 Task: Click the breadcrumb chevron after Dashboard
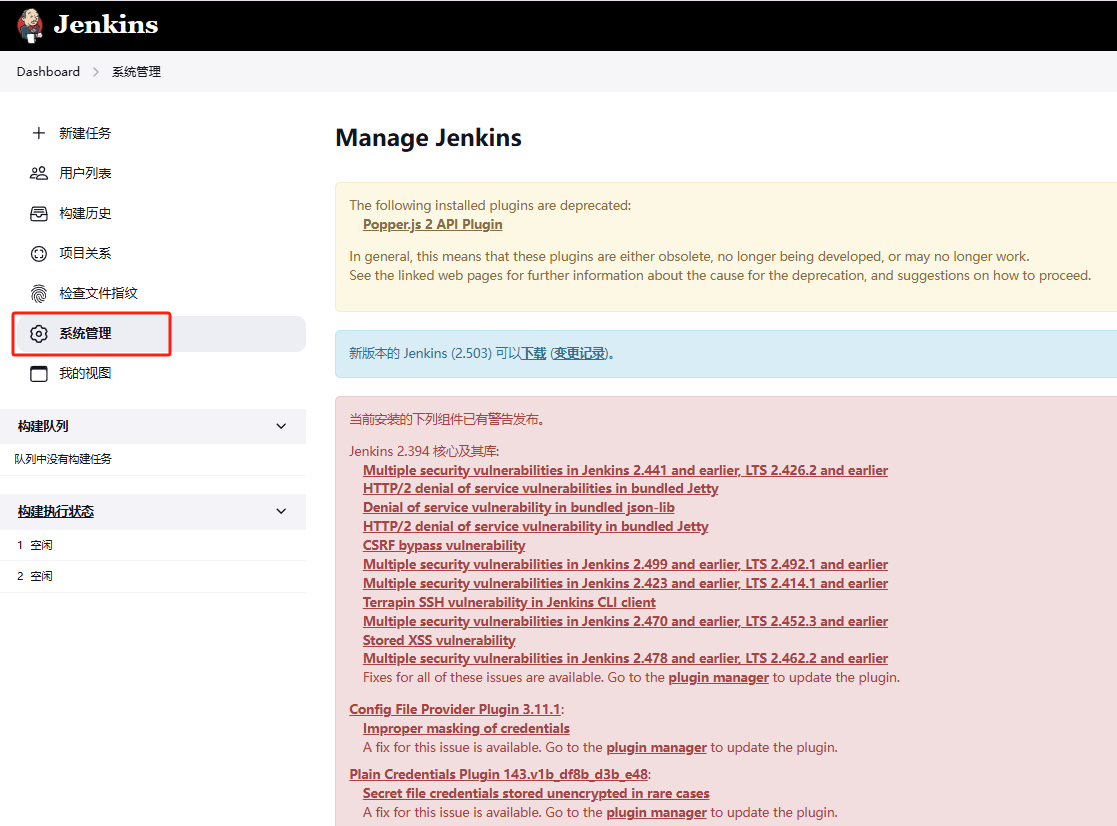click(x=95, y=72)
